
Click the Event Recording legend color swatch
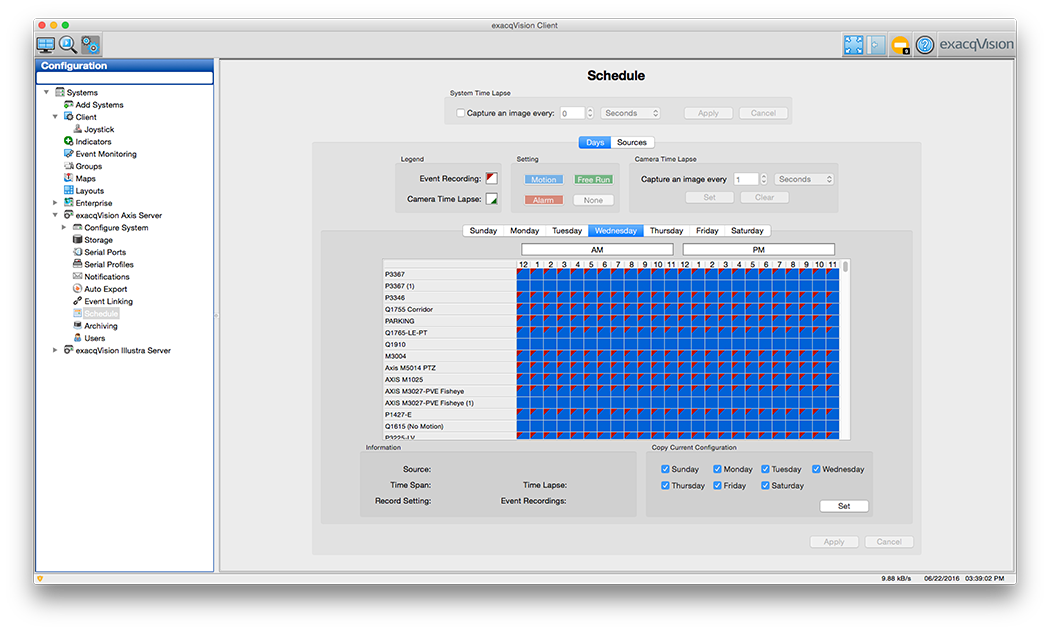click(x=491, y=179)
